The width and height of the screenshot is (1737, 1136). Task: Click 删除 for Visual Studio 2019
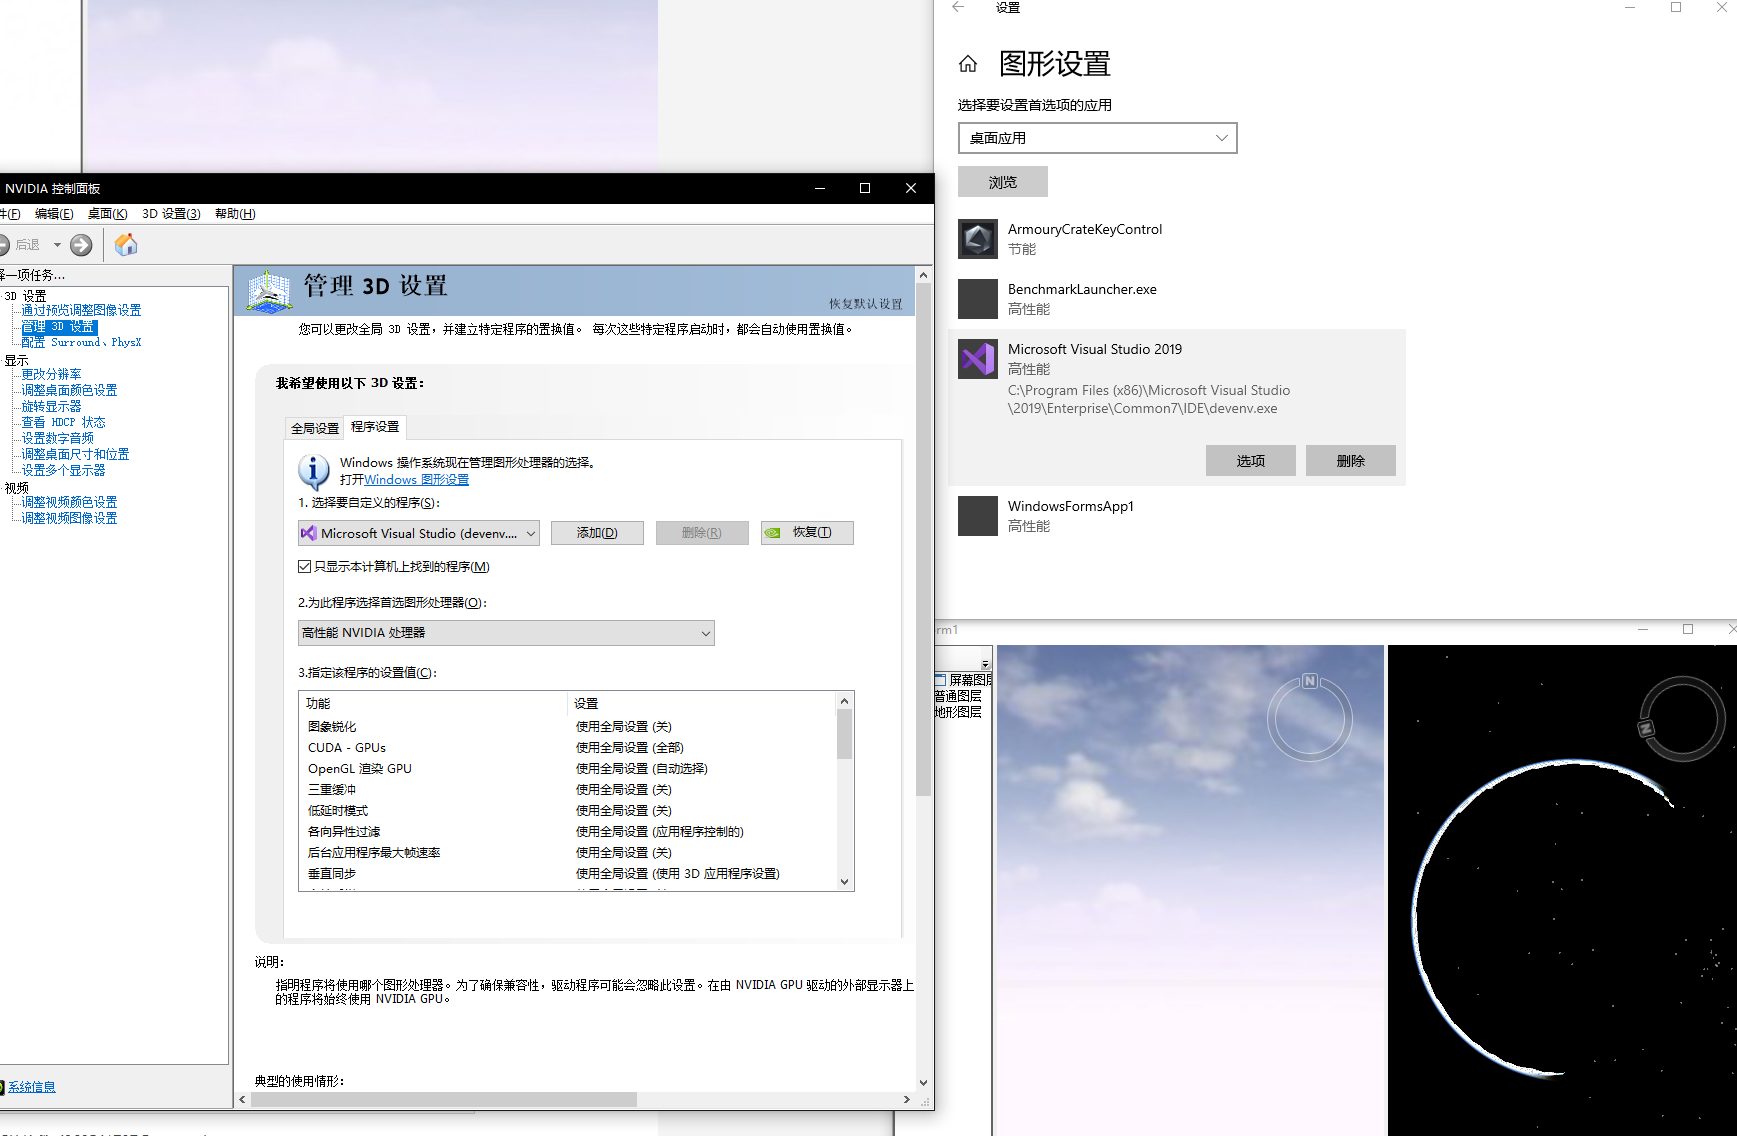1351,461
